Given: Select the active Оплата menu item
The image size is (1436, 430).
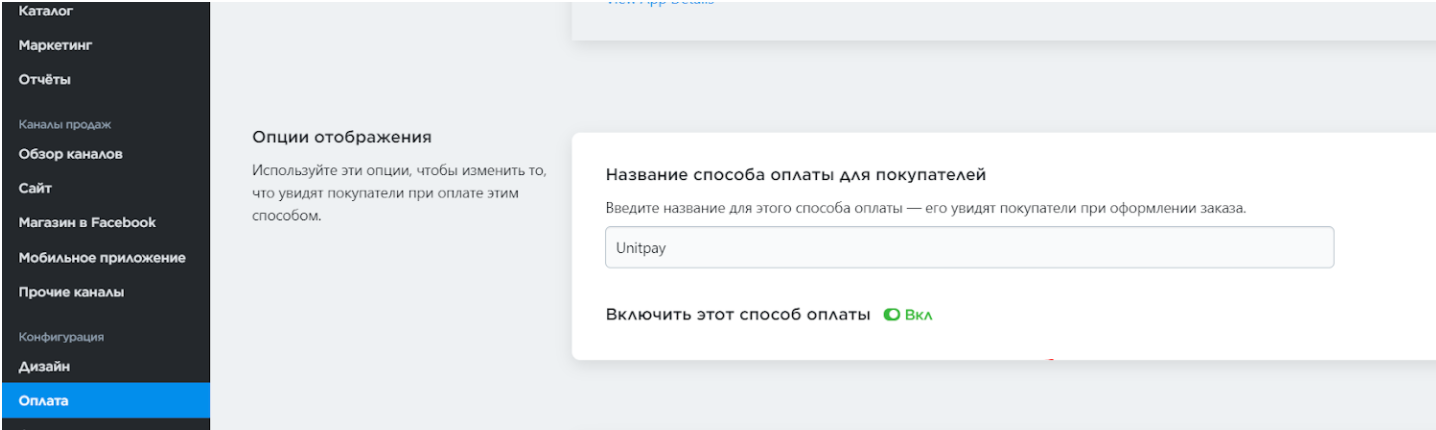Looking at the screenshot, I should pyautogui.click(x=105, y=402).
